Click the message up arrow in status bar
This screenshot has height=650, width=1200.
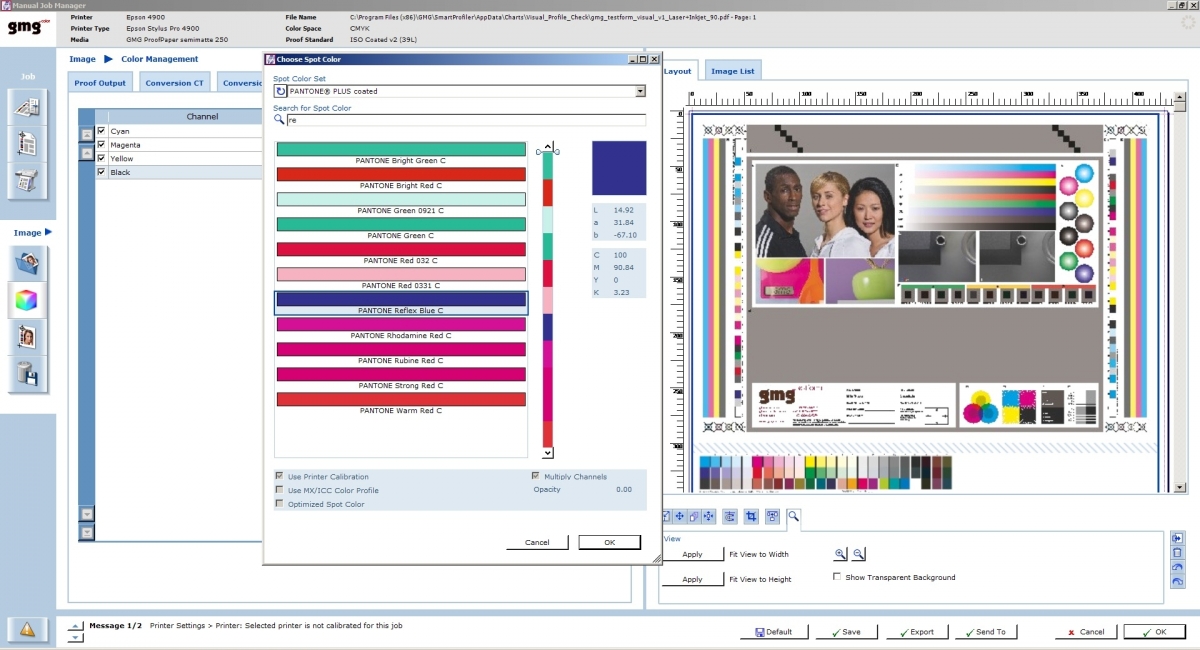(76, 626)
